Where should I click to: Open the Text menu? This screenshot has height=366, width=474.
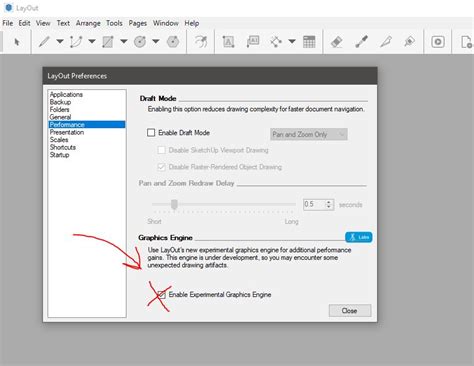click(63, 23)
